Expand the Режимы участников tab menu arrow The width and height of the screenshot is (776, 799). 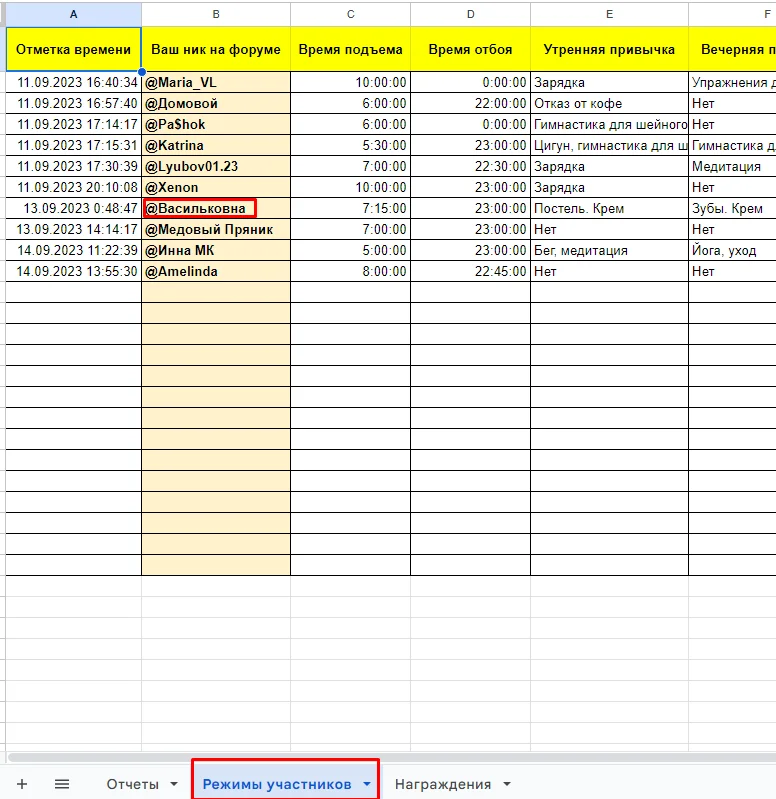pos(367,784)
